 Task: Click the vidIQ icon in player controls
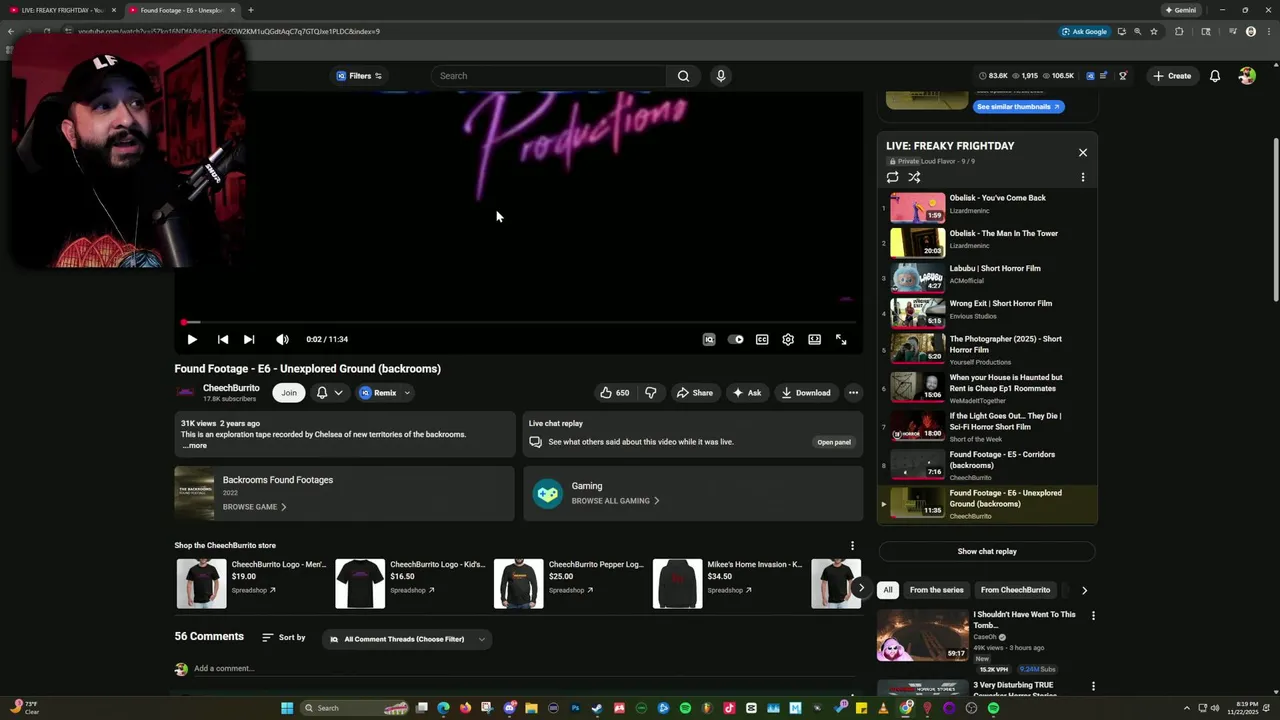[709, 340]
